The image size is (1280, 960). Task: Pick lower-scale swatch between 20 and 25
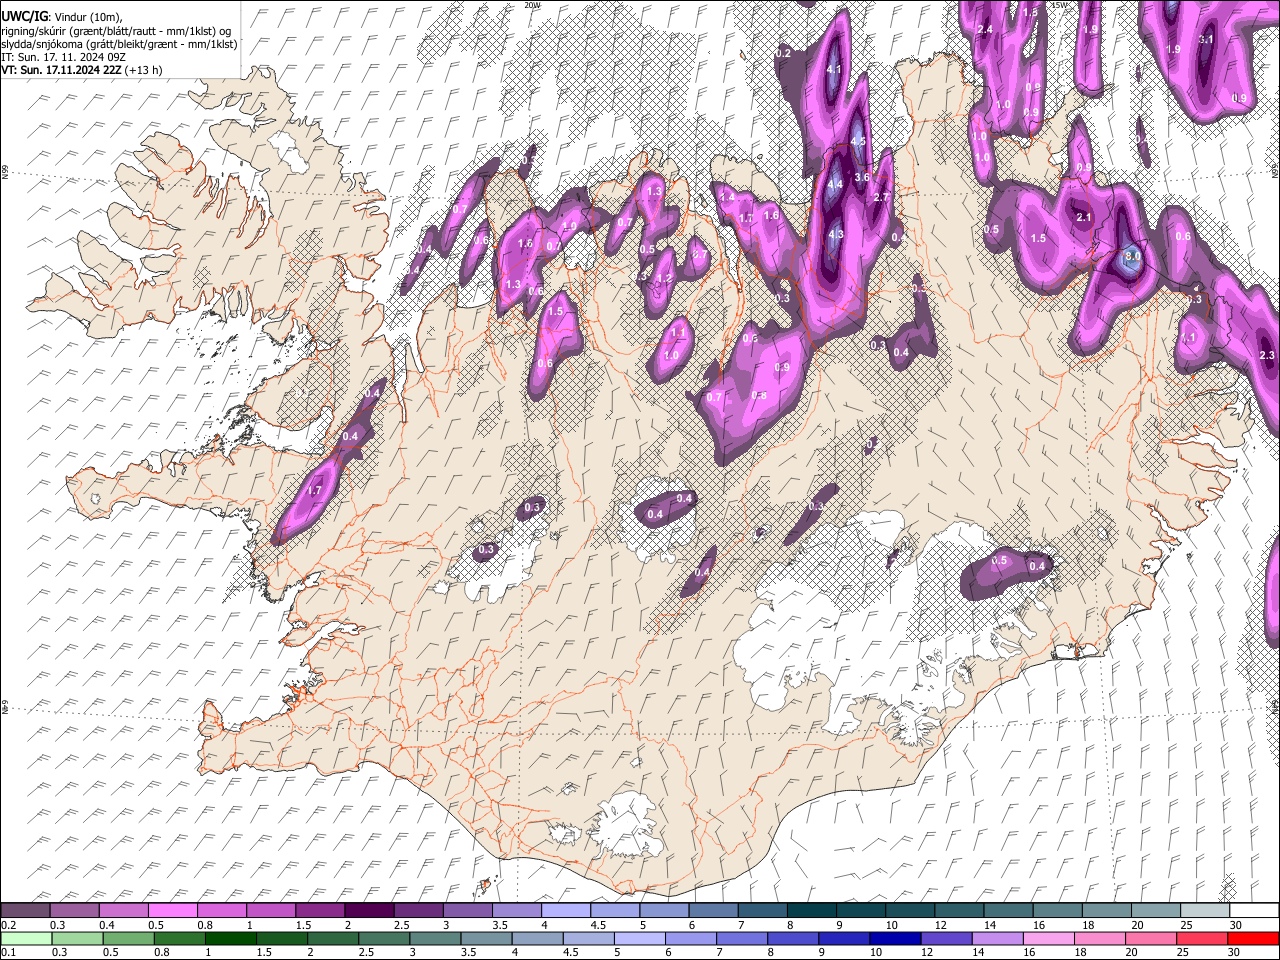pyautogui.click(x=1152, y=938)
